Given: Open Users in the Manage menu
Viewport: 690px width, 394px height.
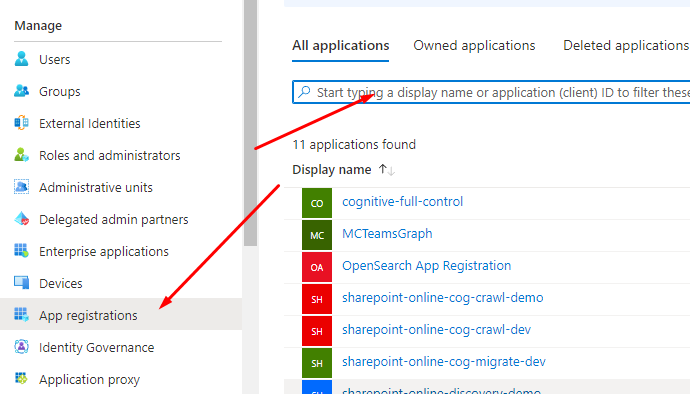Looking at the screenshot, I should (x=55, y=59).
